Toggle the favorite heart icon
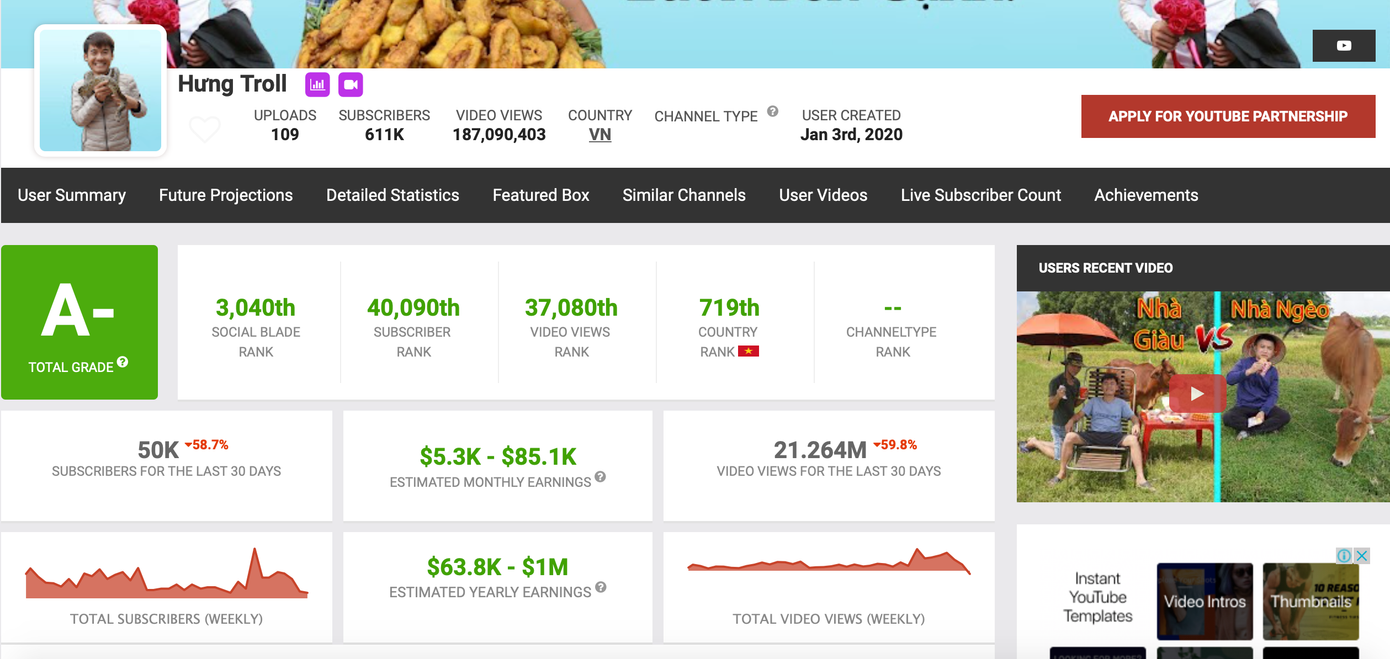 click(x=205, y=129)
